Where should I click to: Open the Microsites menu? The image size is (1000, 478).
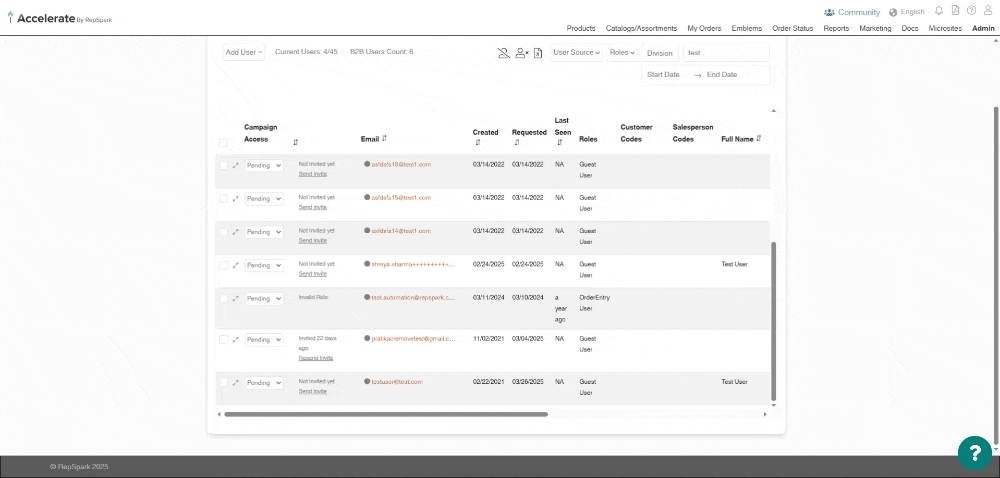click(x=945, y=28)
